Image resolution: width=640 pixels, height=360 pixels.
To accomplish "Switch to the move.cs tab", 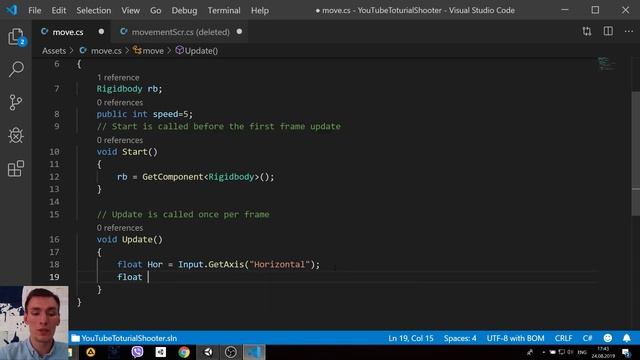I will point(68,32).
